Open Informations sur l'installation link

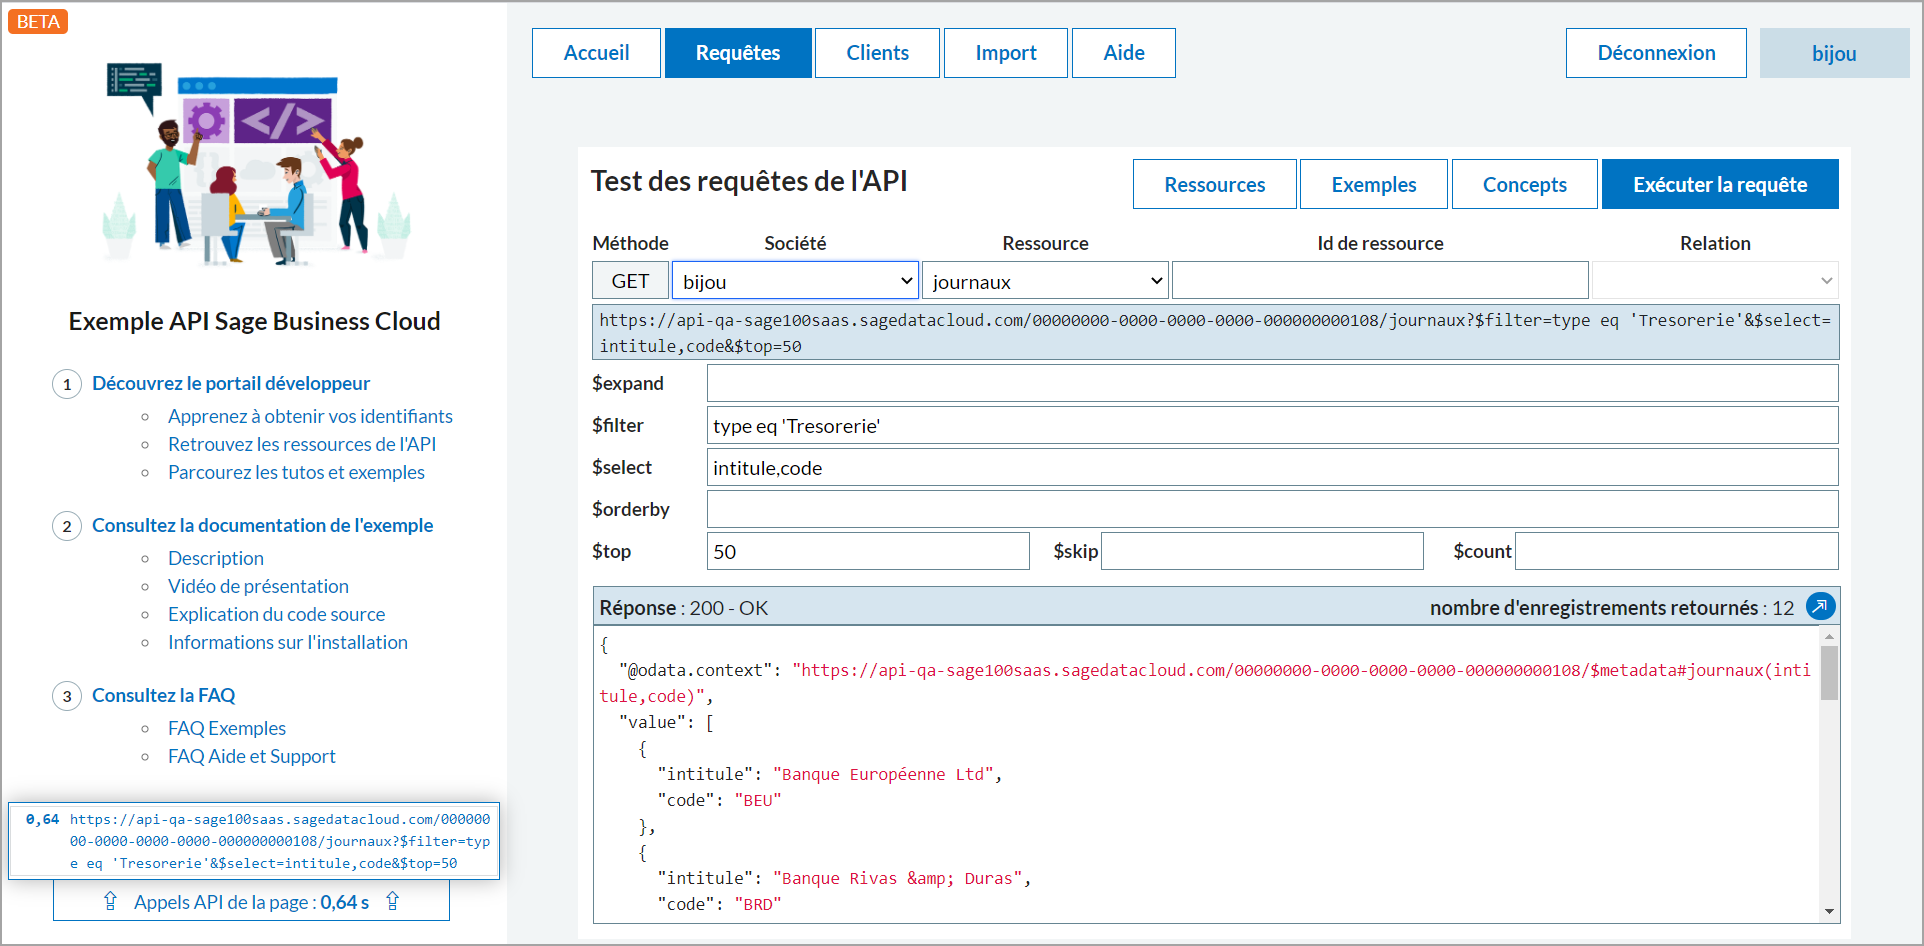288,642
